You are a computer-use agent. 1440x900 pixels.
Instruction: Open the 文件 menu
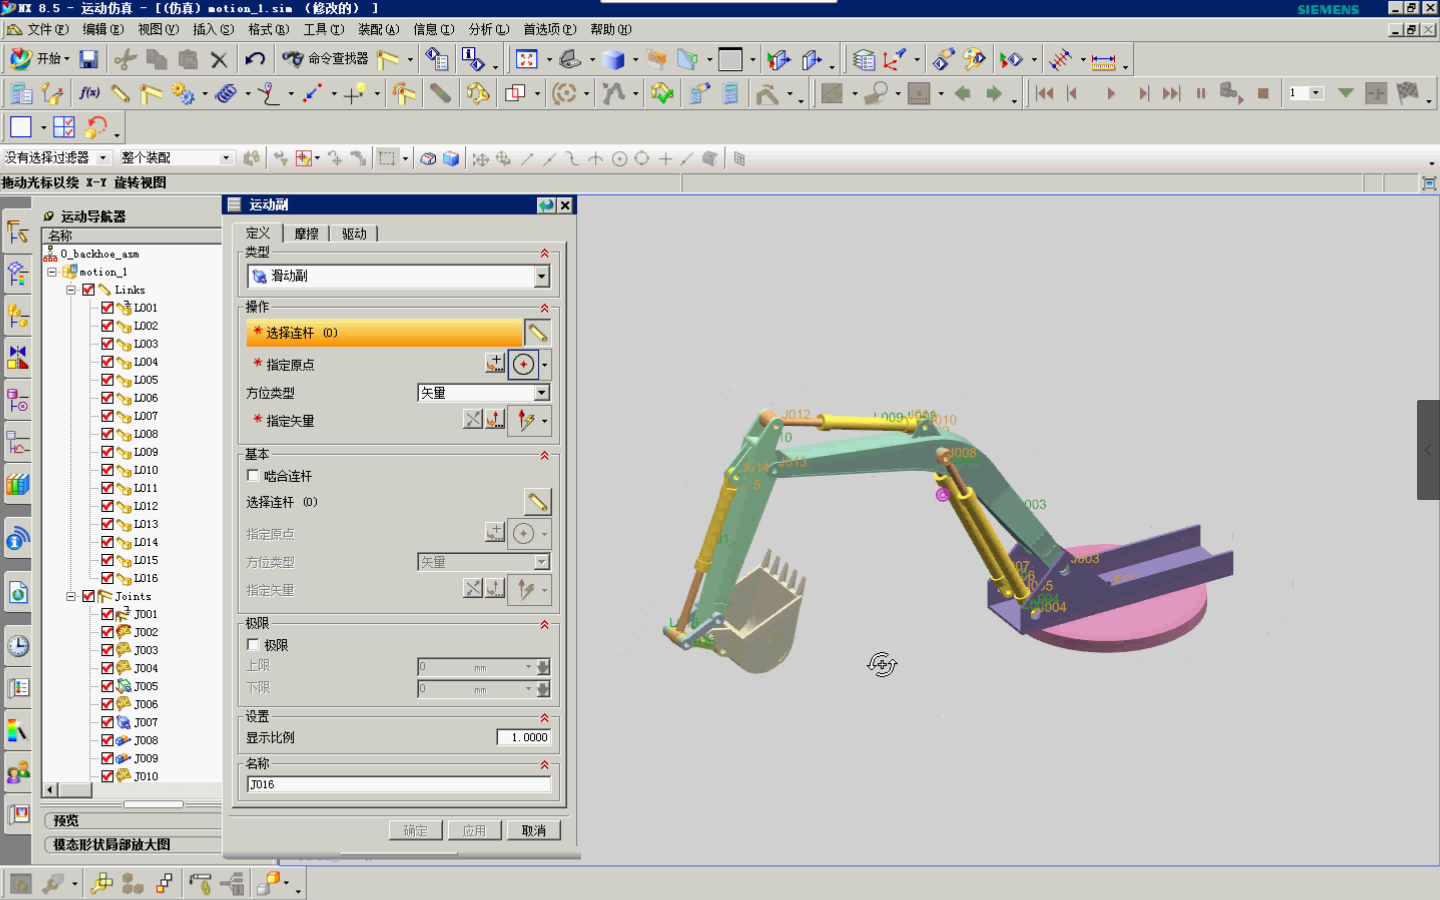(x=47, y=29)
